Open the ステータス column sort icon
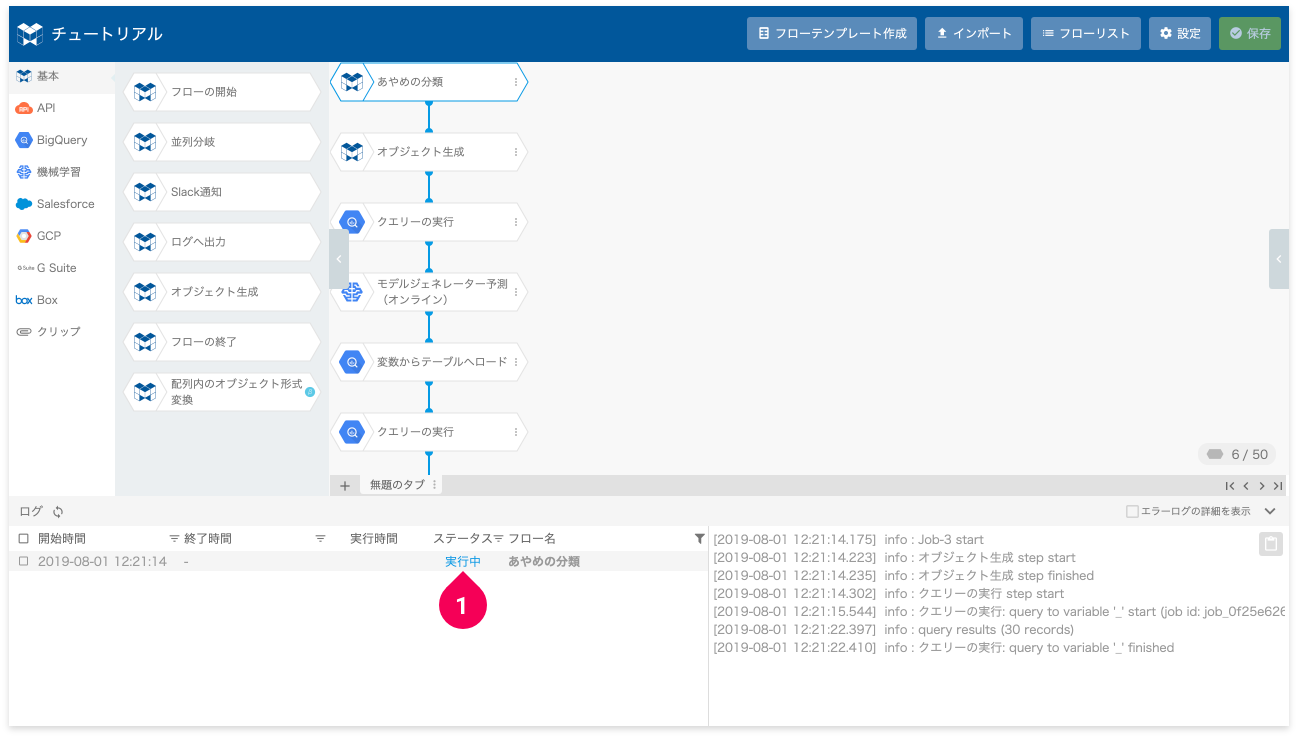 pos(497,539)
